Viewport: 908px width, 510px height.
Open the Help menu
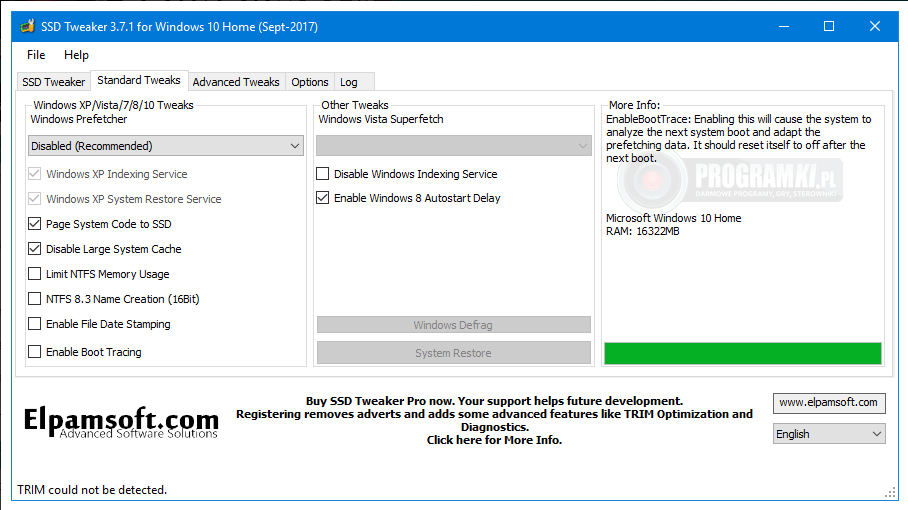coord(76,55)
